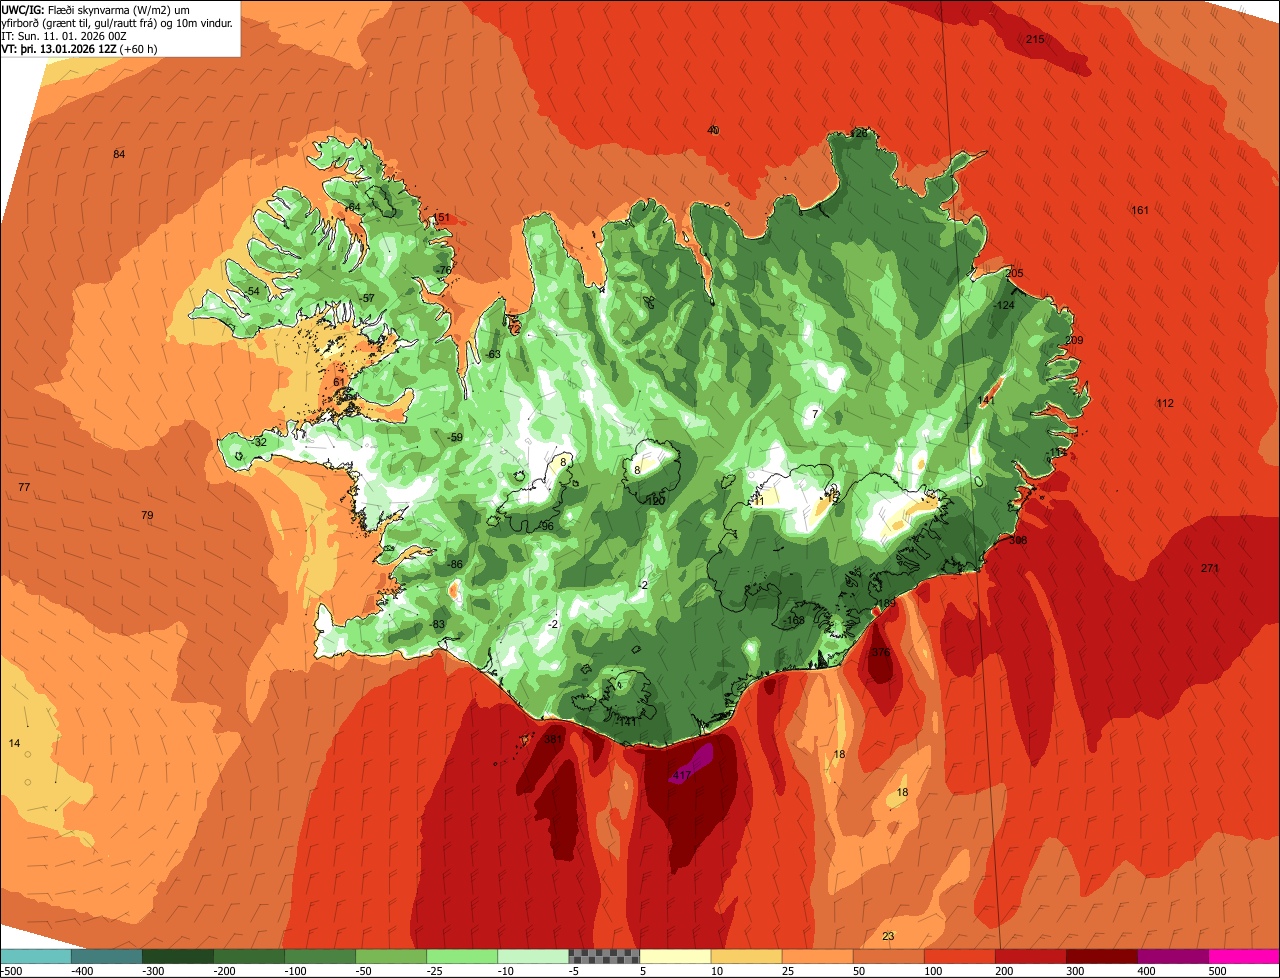The width and height of the screenshot is (1280, 978).
Task: Click the '500' legend scale label
Action: click(1217, 971)
